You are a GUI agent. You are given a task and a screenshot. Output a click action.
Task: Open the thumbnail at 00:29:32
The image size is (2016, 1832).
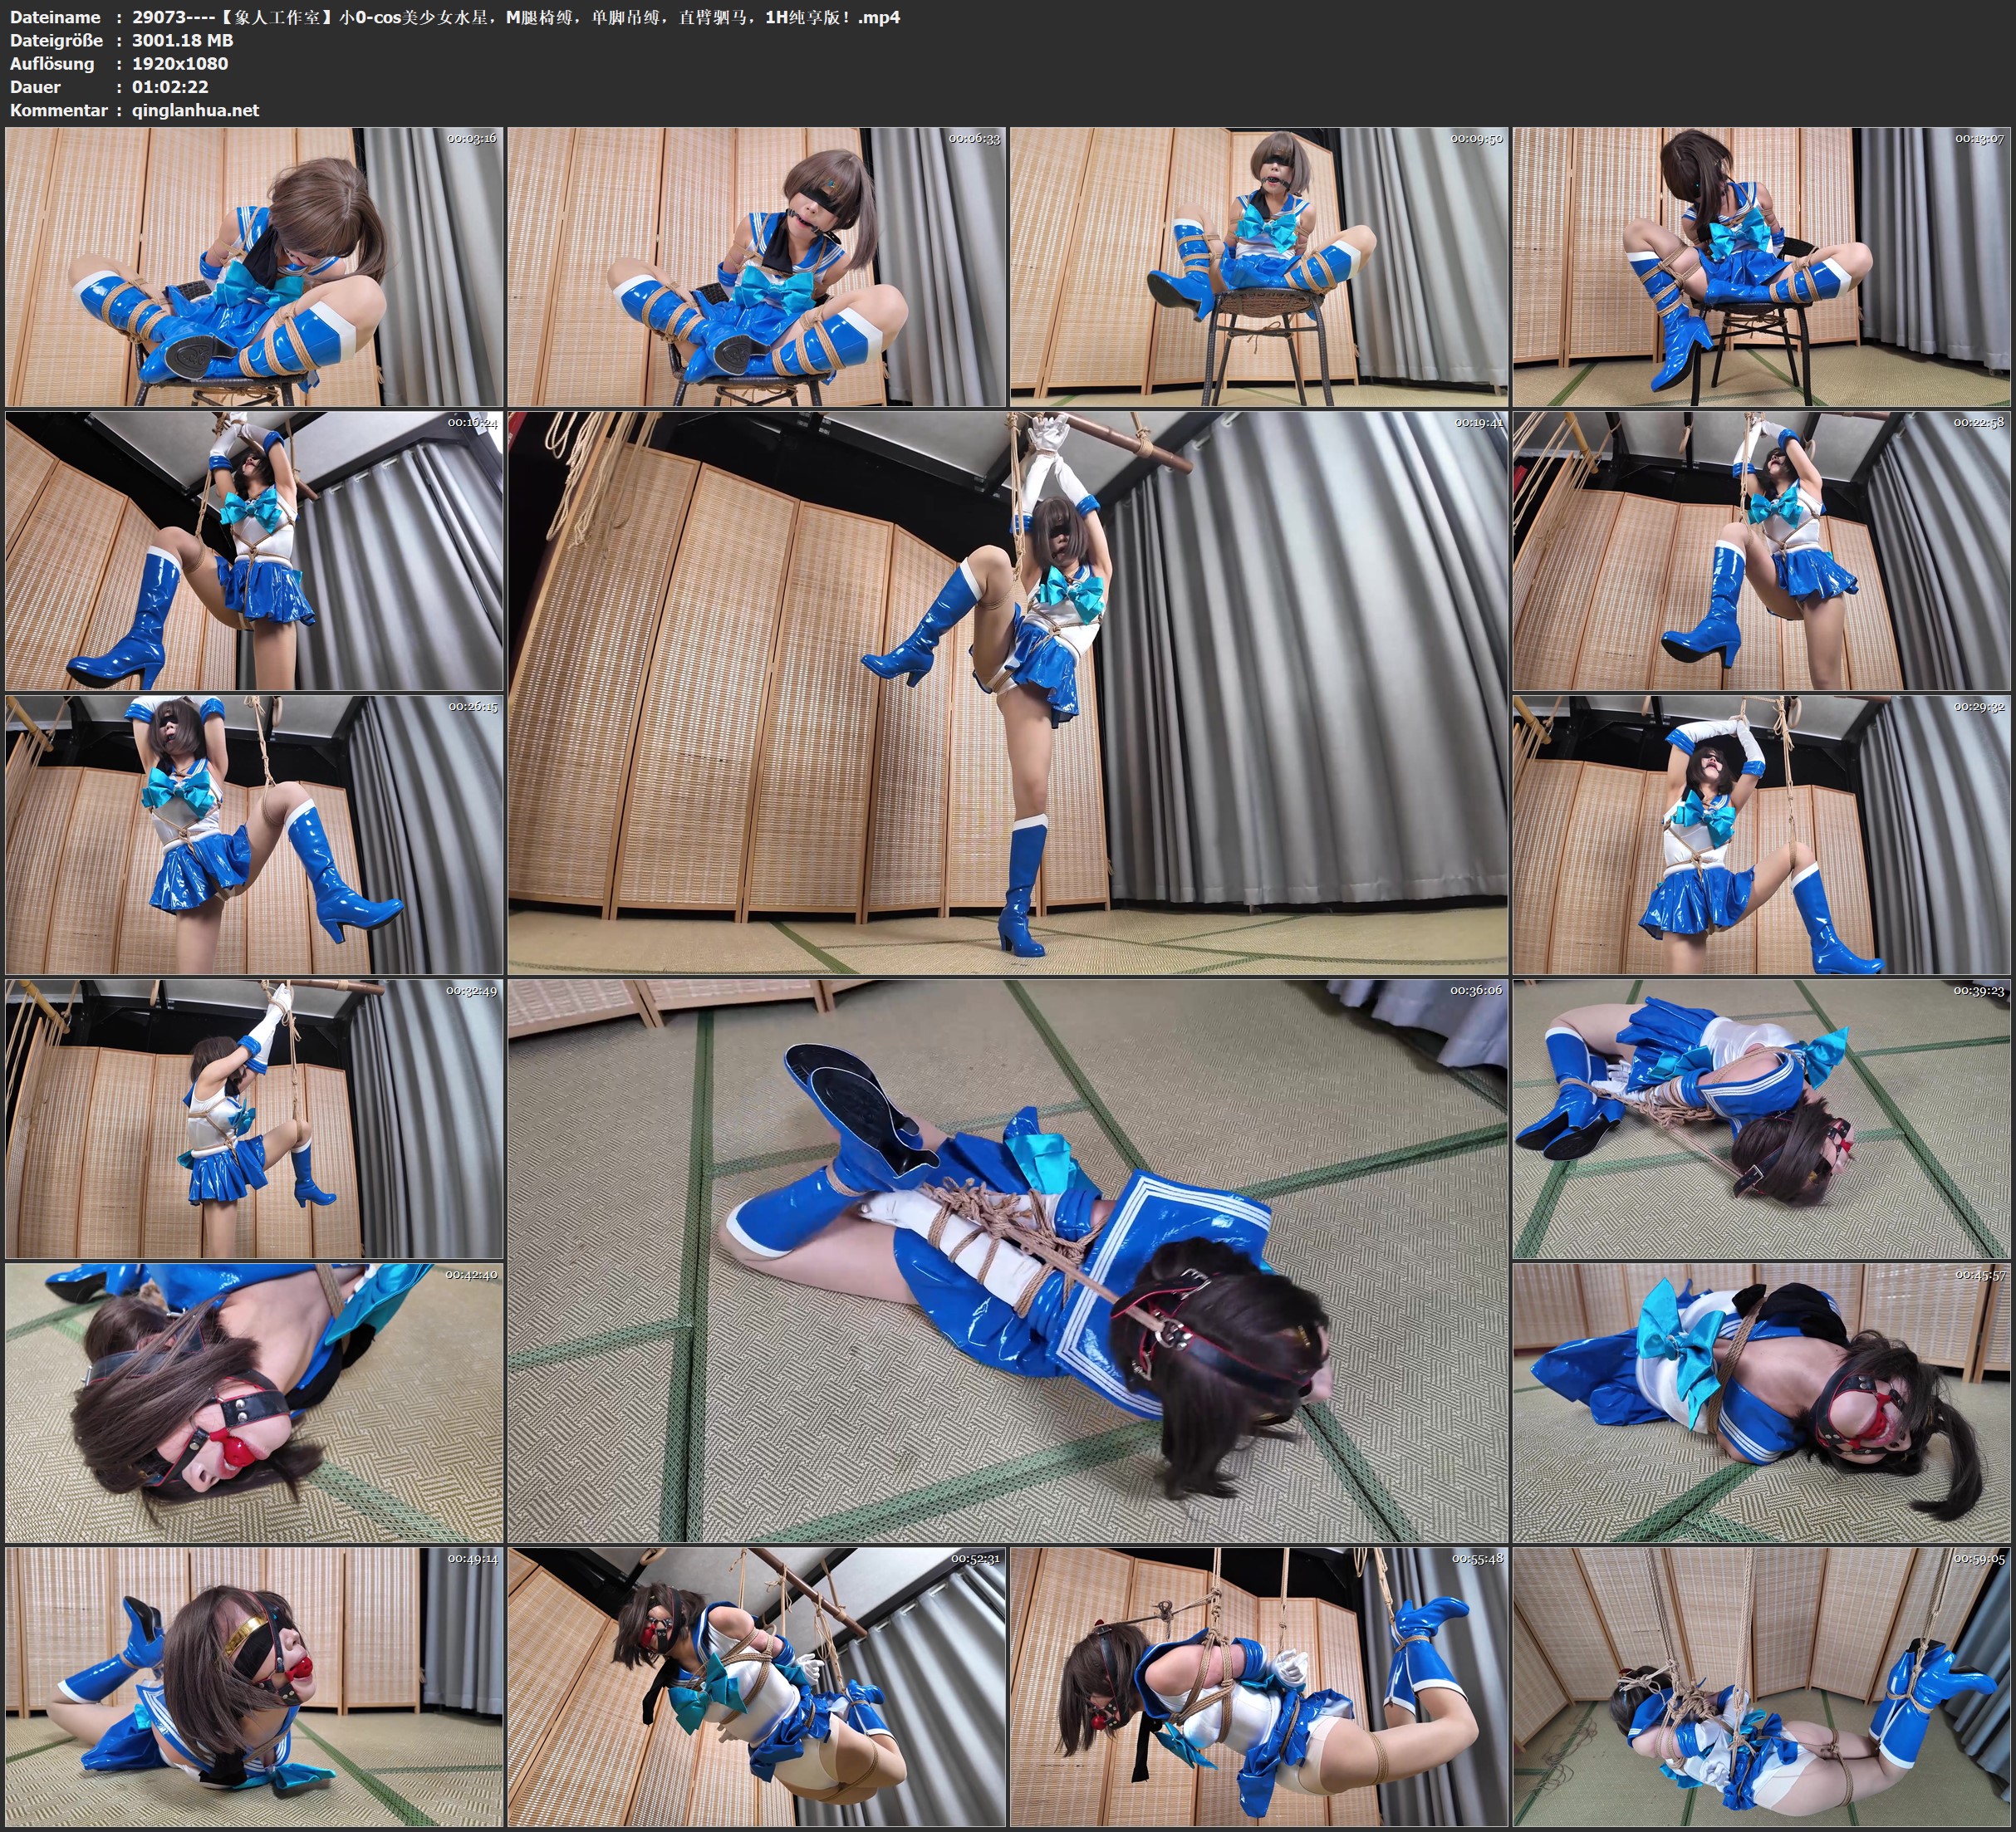pos(1762,835)
